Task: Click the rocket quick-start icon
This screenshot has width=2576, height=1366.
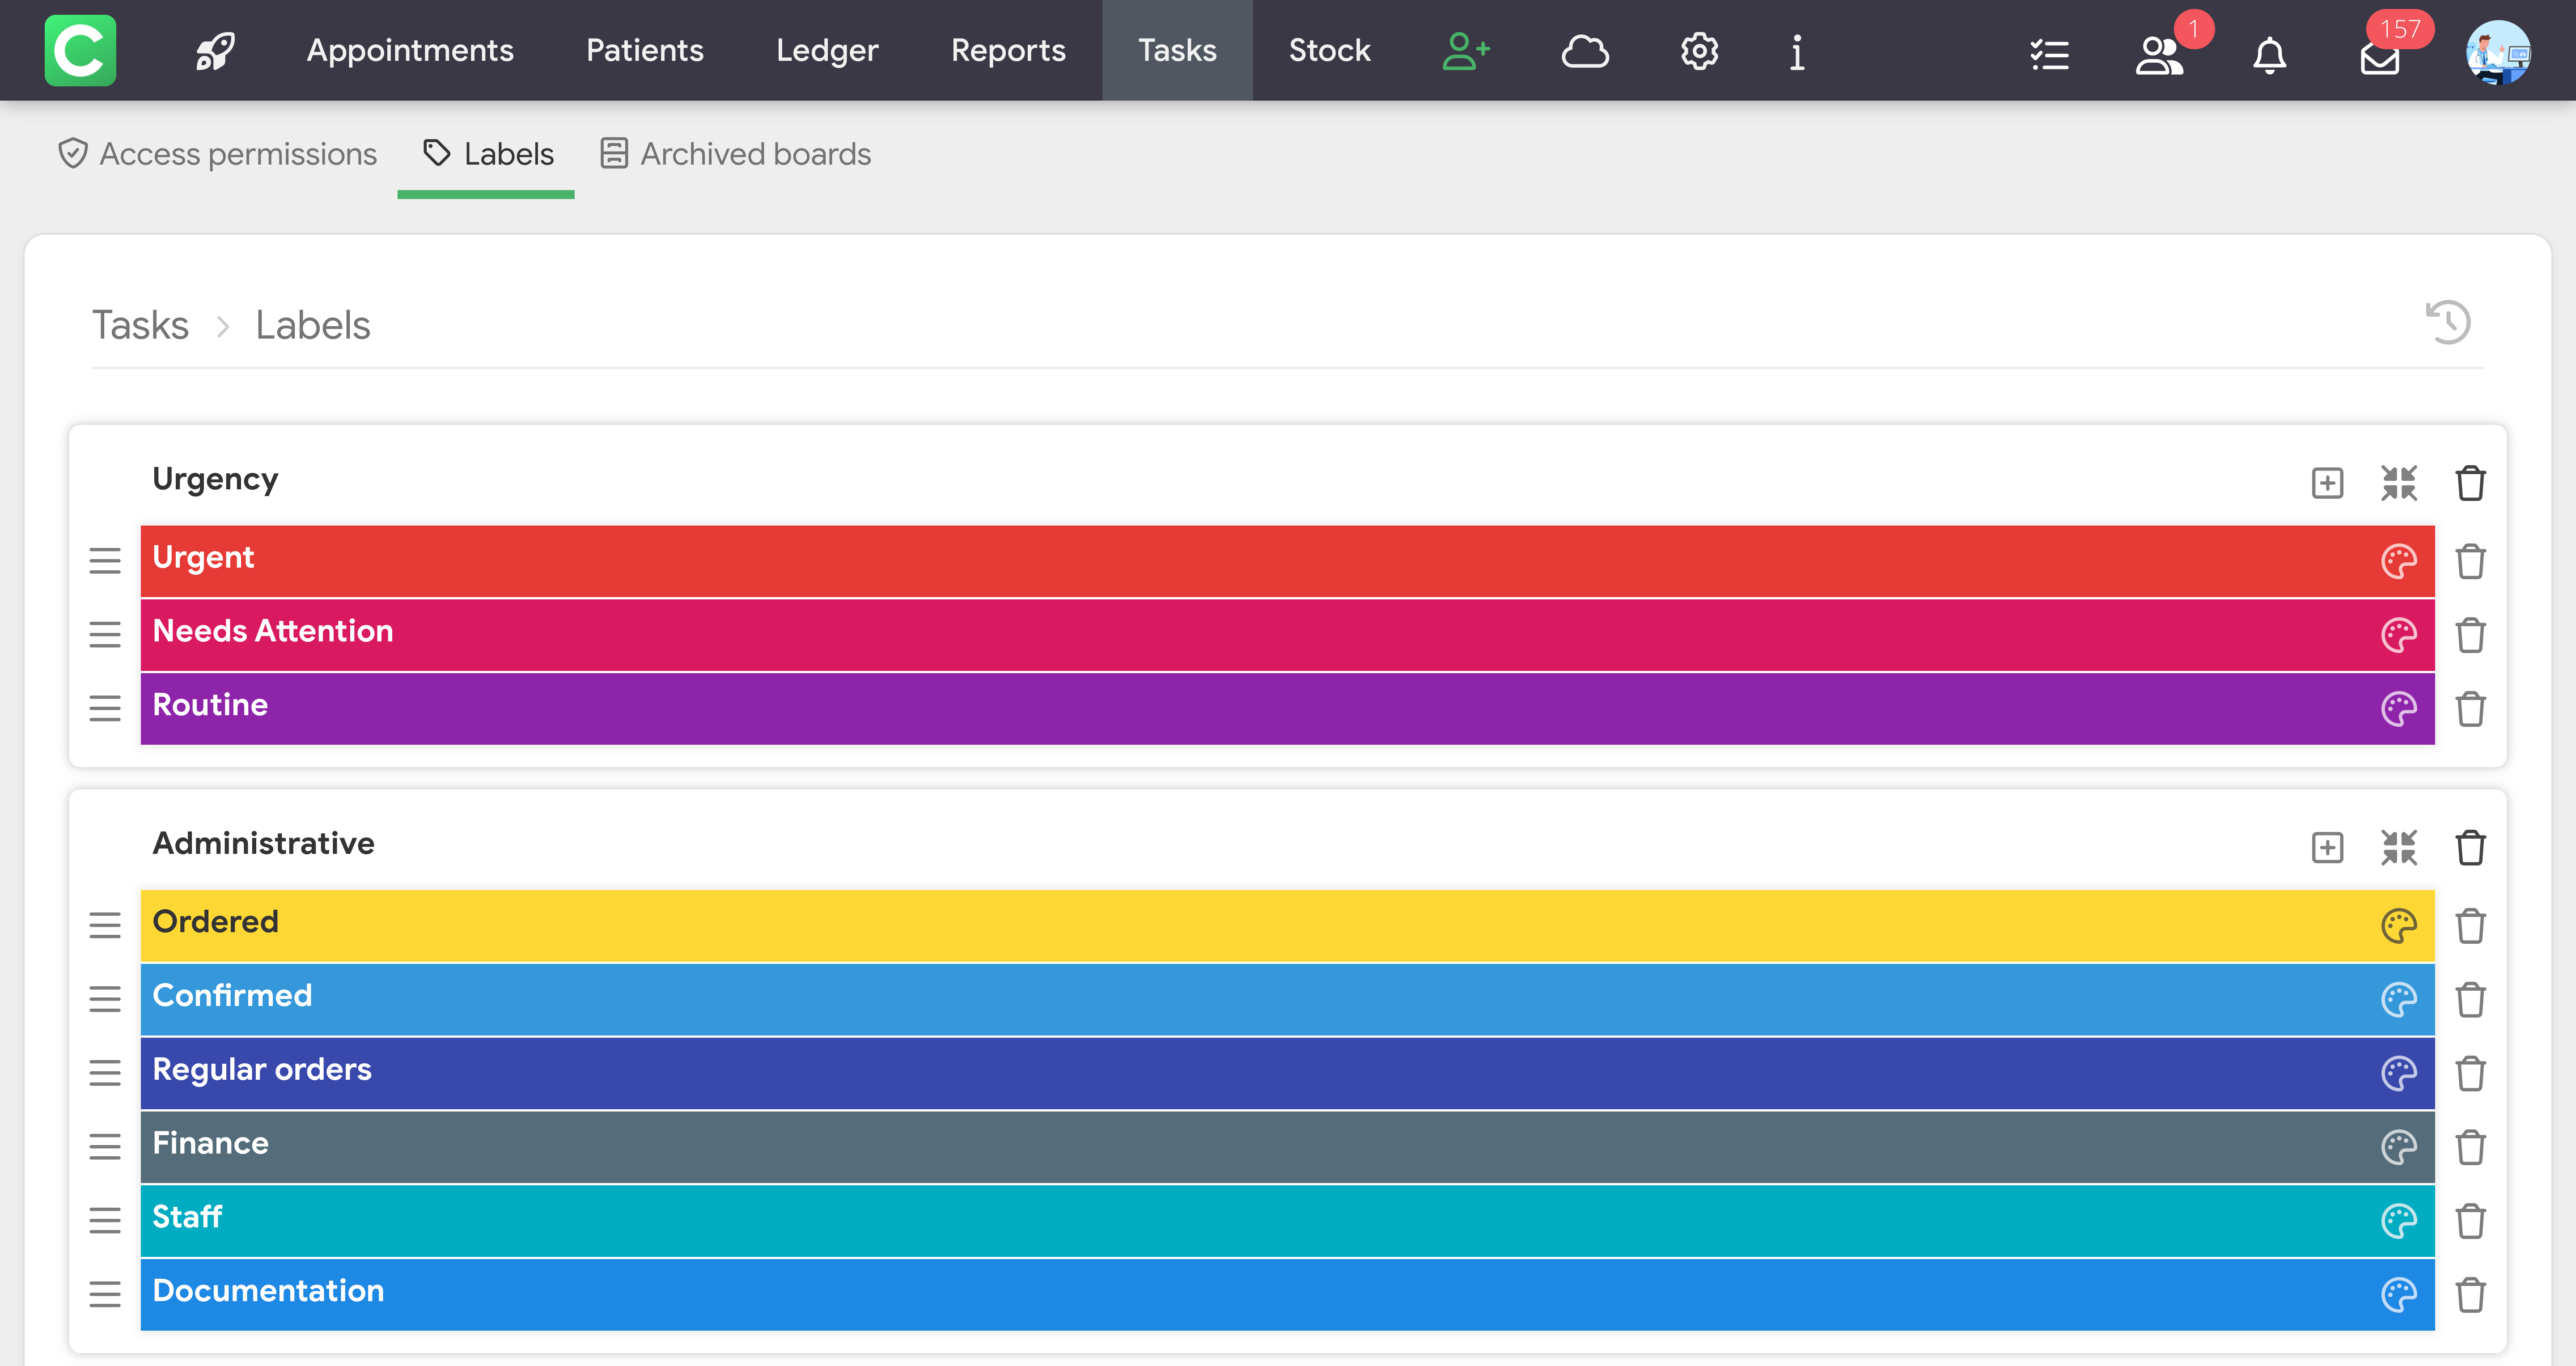Action: (x=214, y=51)
